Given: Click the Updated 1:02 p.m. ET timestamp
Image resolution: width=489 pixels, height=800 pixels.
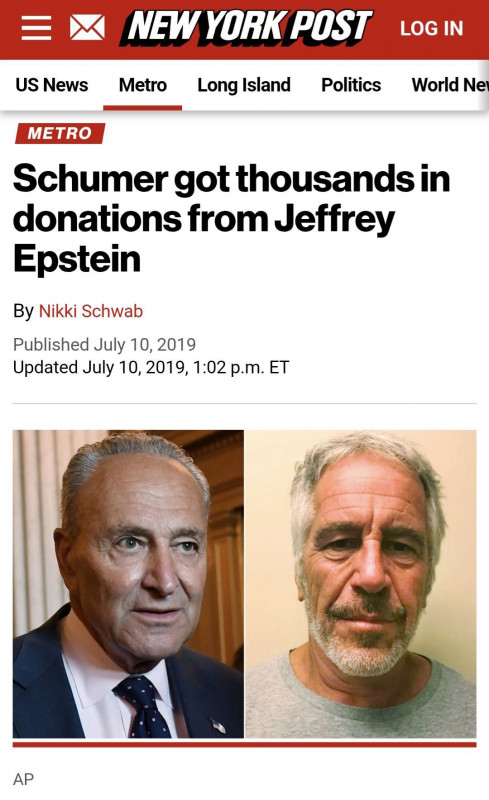Looking at the screenshot, I should [x=151, y=367].
